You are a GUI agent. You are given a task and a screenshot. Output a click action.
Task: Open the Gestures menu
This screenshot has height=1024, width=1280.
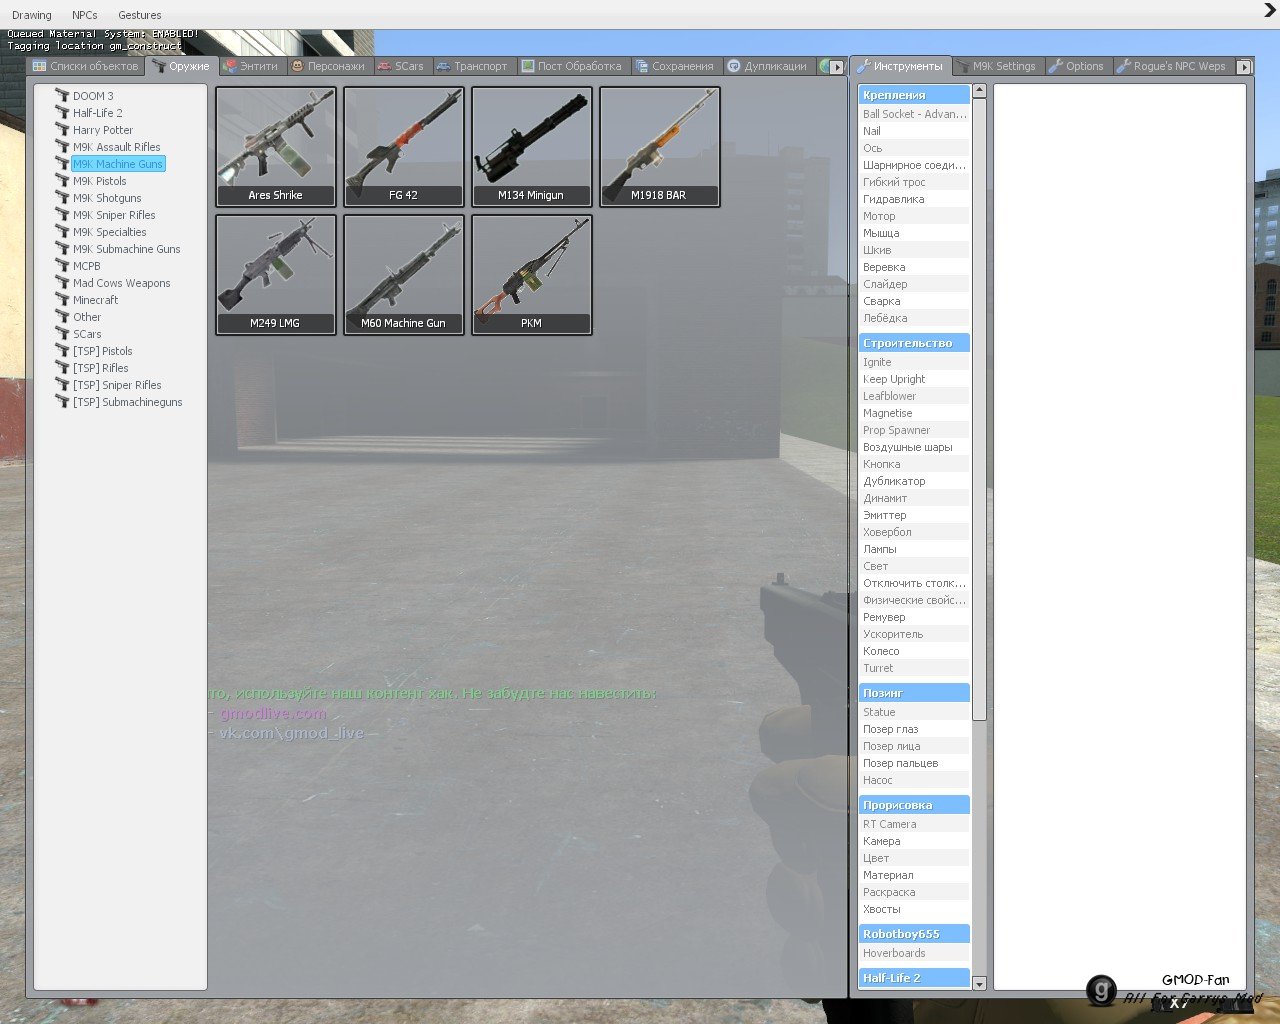coord(140,15)
